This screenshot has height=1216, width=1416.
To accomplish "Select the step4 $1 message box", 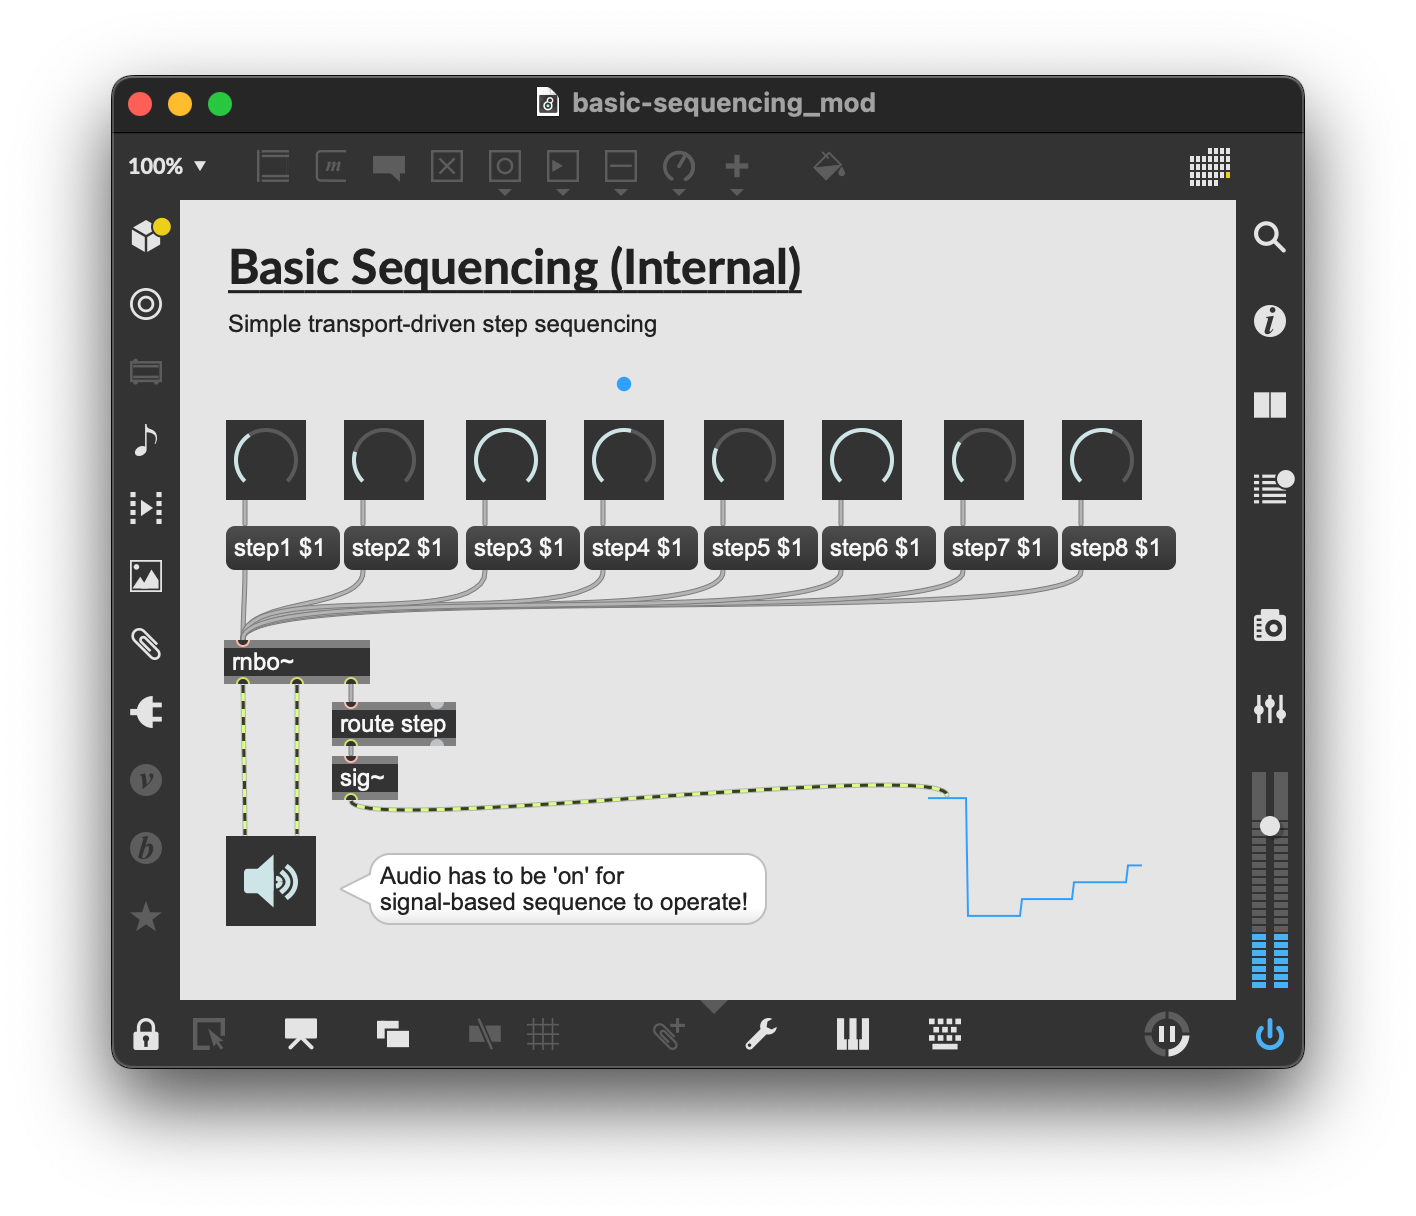I will point(637,548).
